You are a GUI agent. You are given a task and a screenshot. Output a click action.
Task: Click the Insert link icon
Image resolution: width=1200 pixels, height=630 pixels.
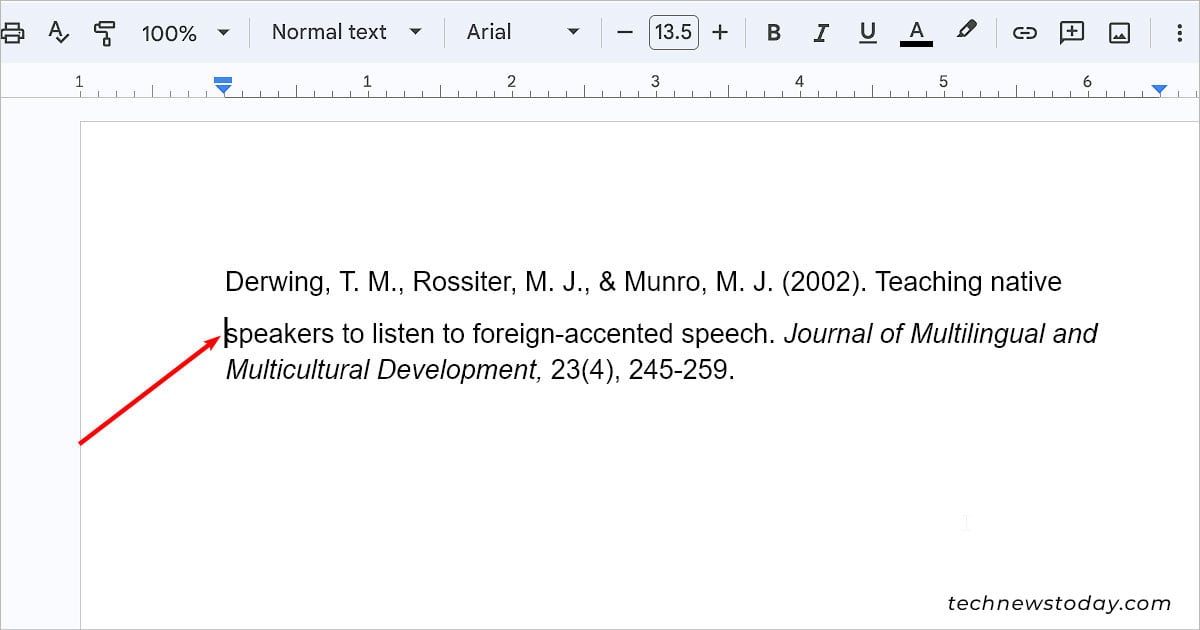pos(1024,32)
